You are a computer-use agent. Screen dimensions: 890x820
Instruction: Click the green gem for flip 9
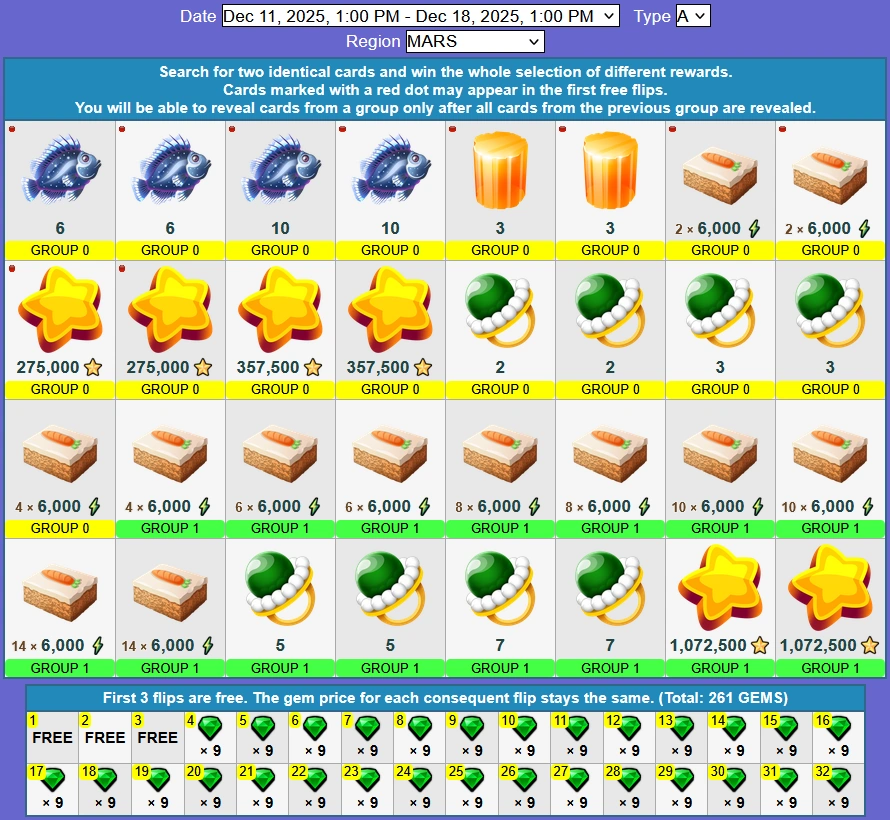(x=472, y=728)
